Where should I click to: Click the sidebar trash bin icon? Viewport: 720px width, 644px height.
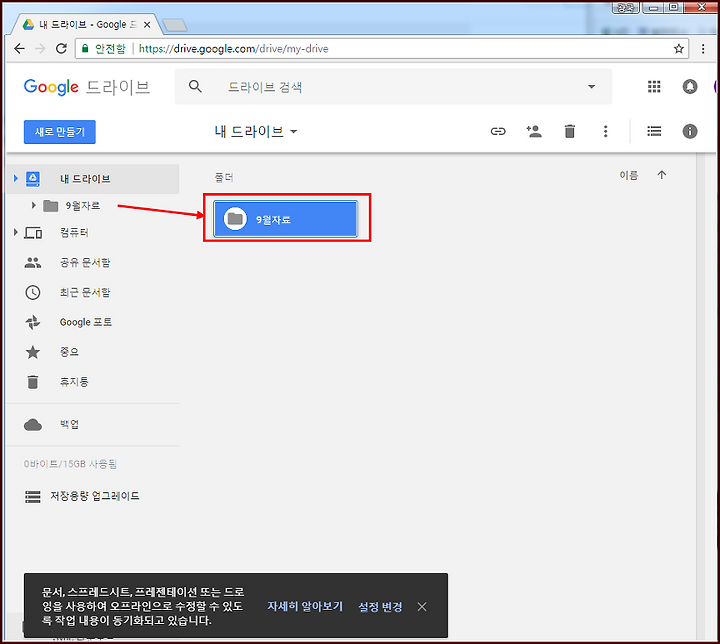click(33, 382)
